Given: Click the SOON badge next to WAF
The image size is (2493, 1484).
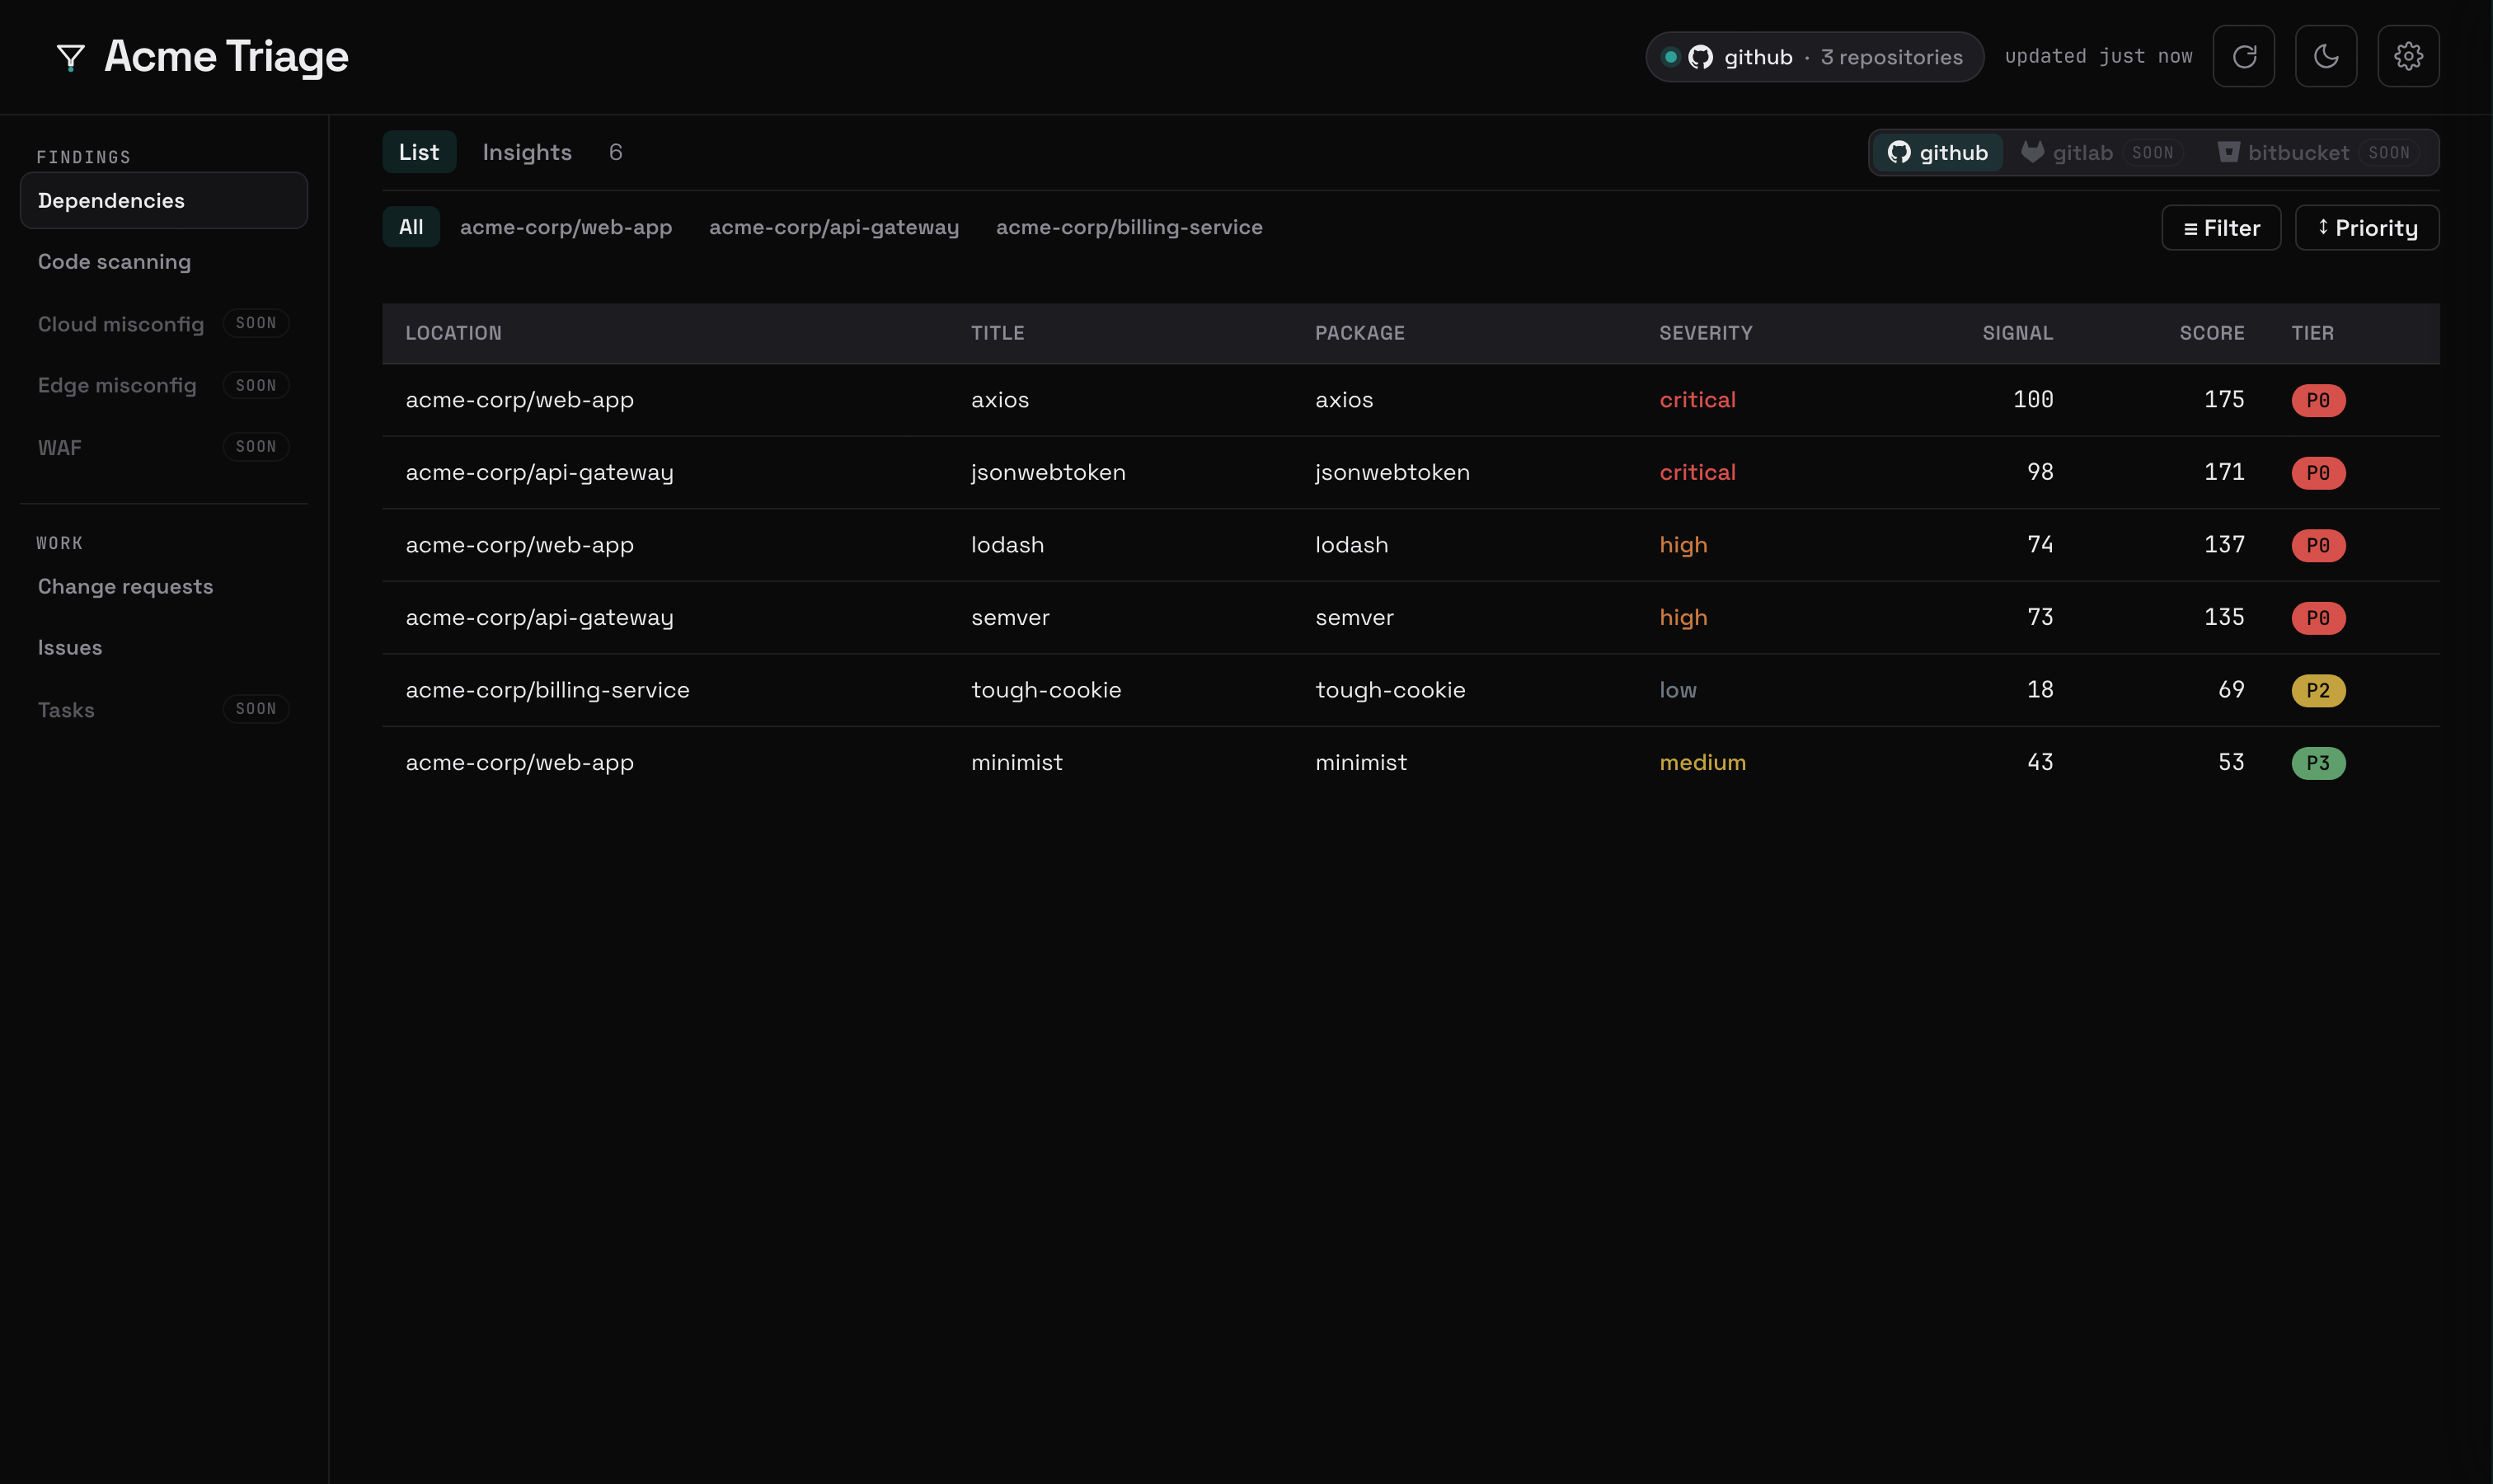Looking at the screenshot, I should (256, 447).
